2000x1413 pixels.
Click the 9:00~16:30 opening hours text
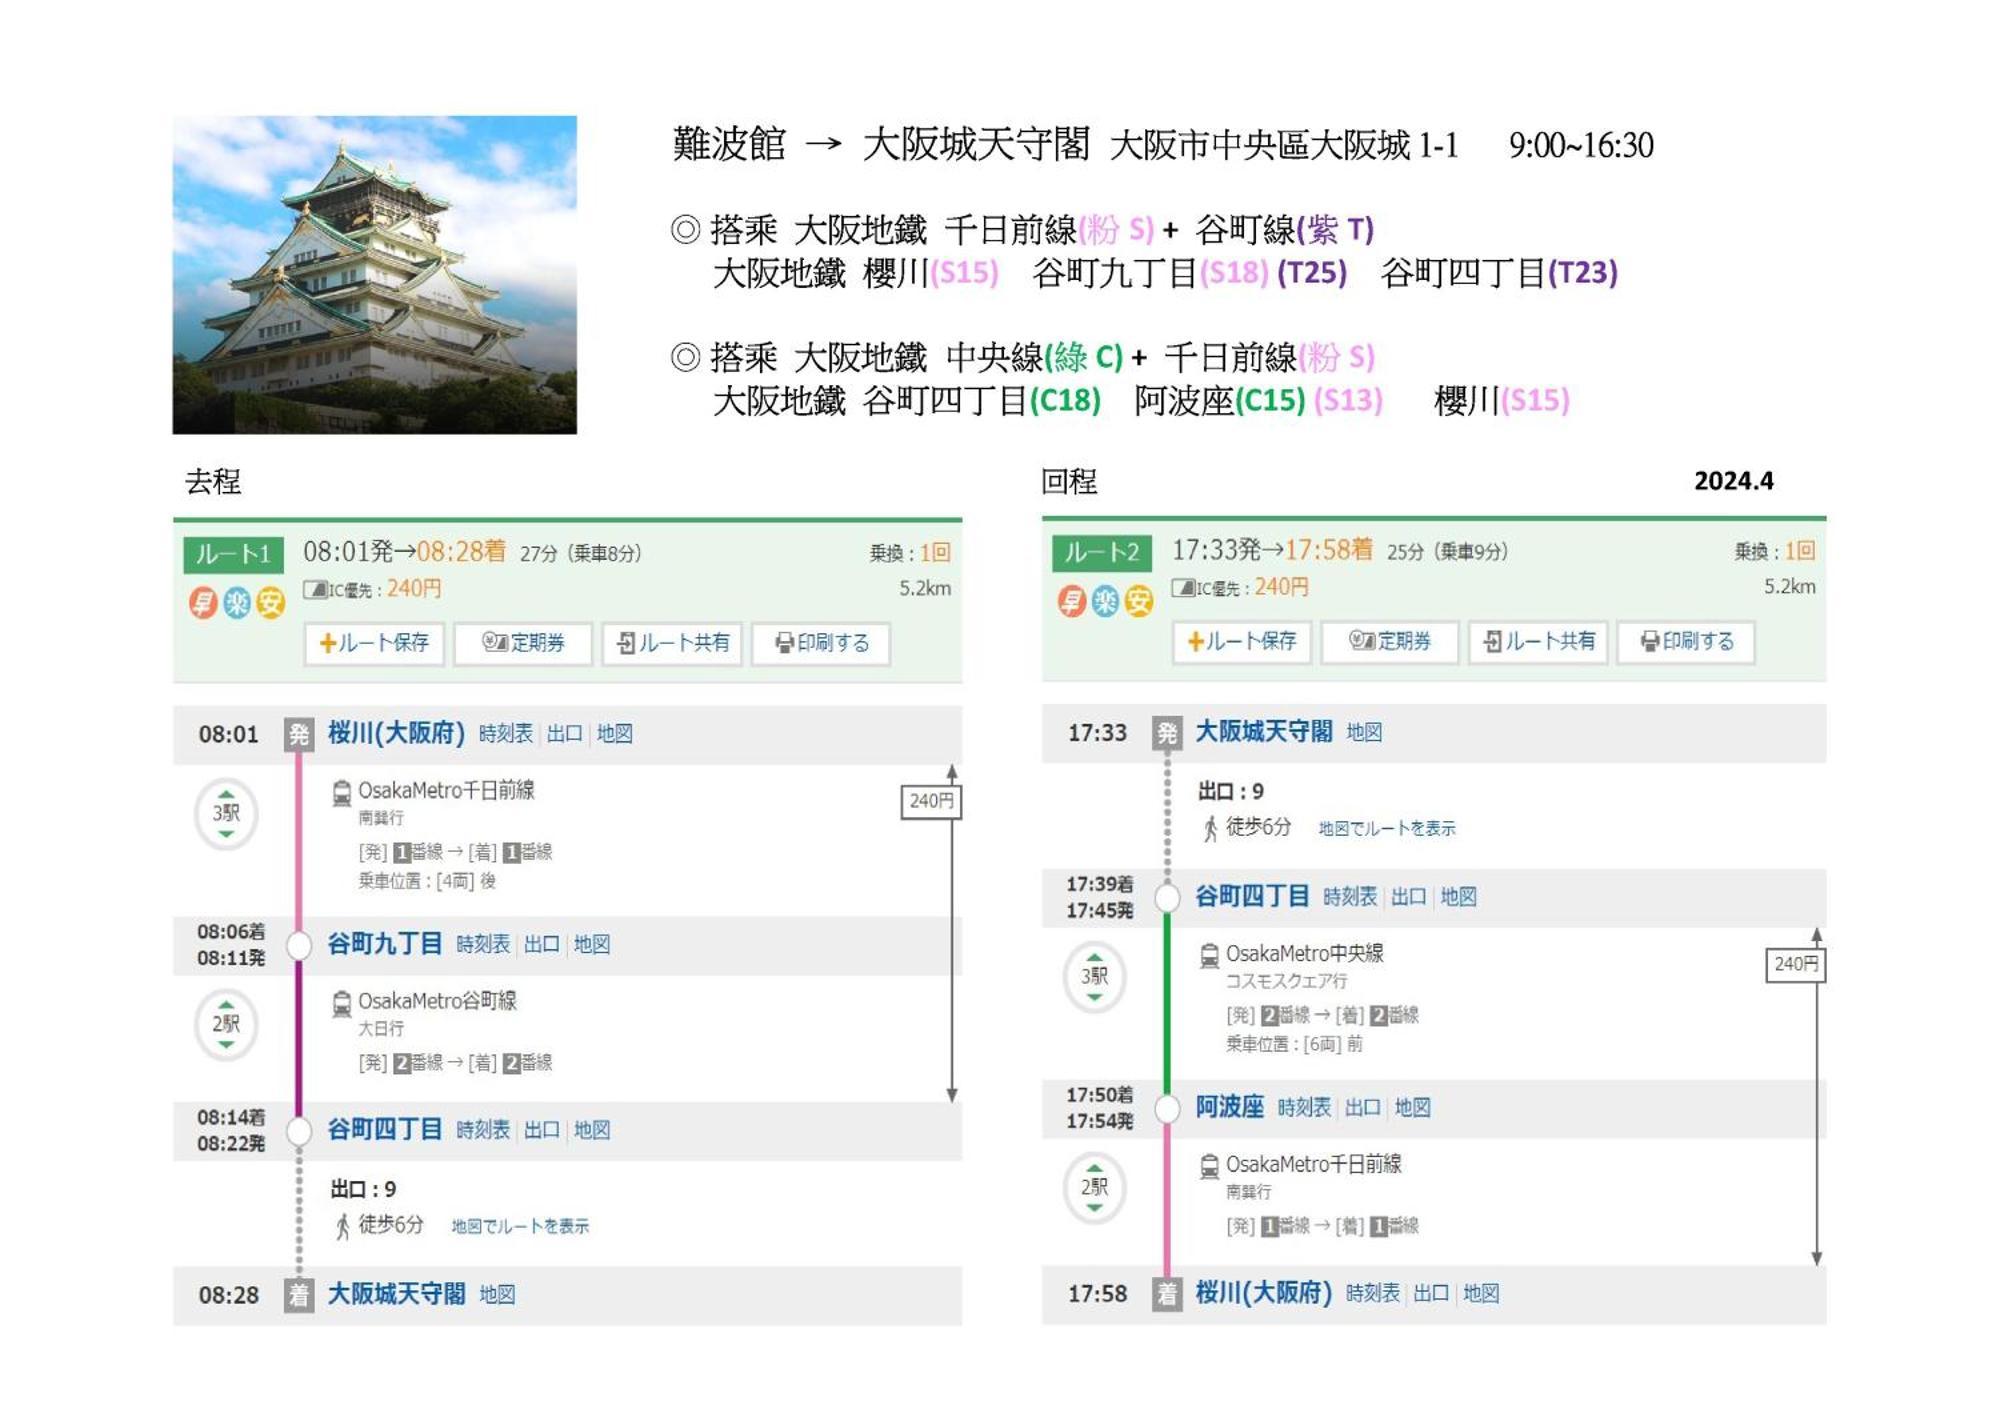(1580, 146)
